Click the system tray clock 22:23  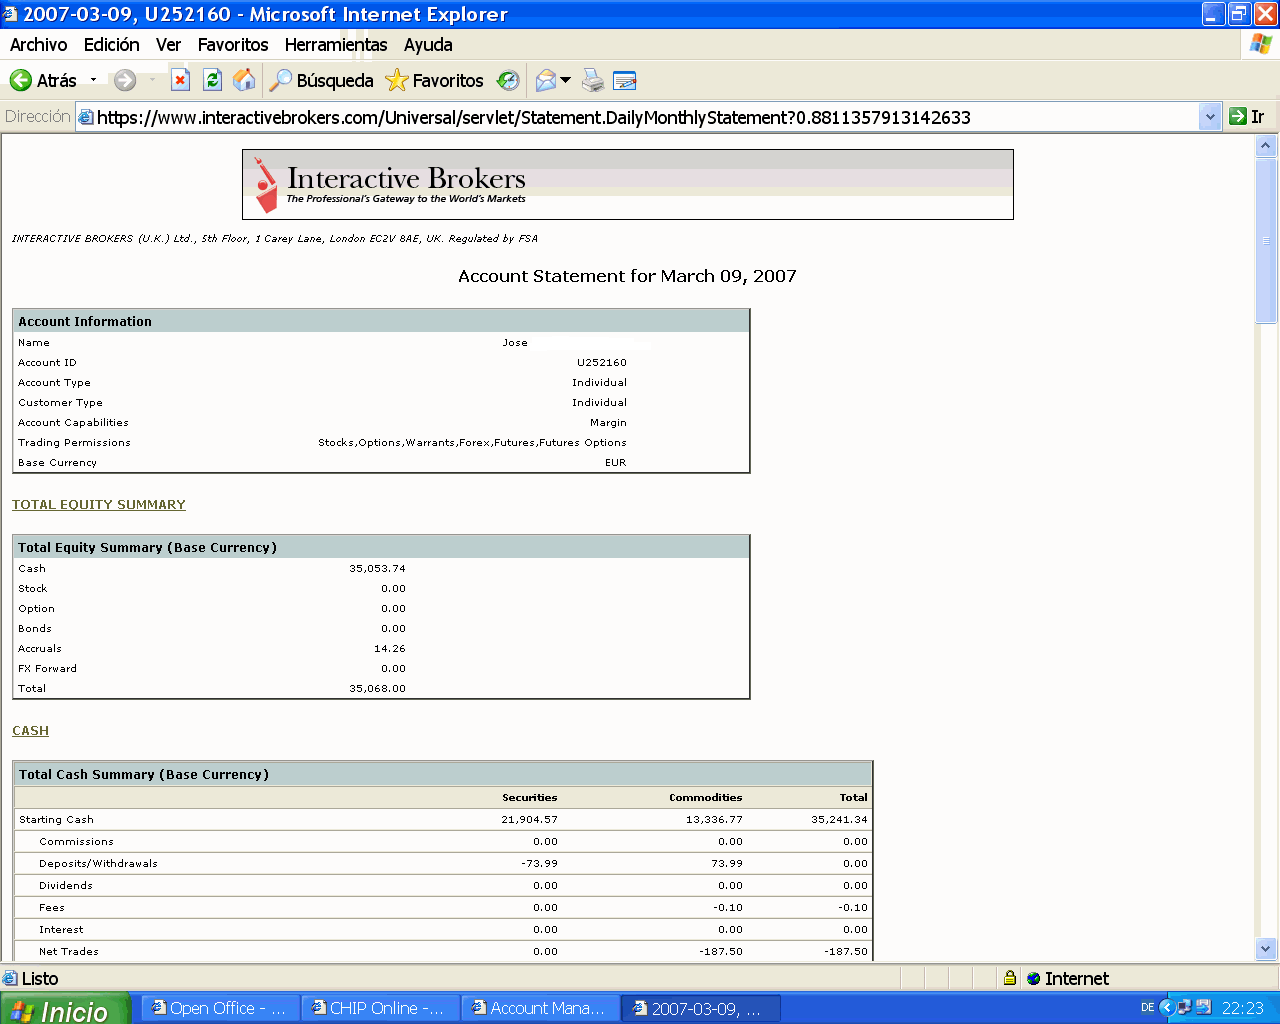(1243, 1008)
